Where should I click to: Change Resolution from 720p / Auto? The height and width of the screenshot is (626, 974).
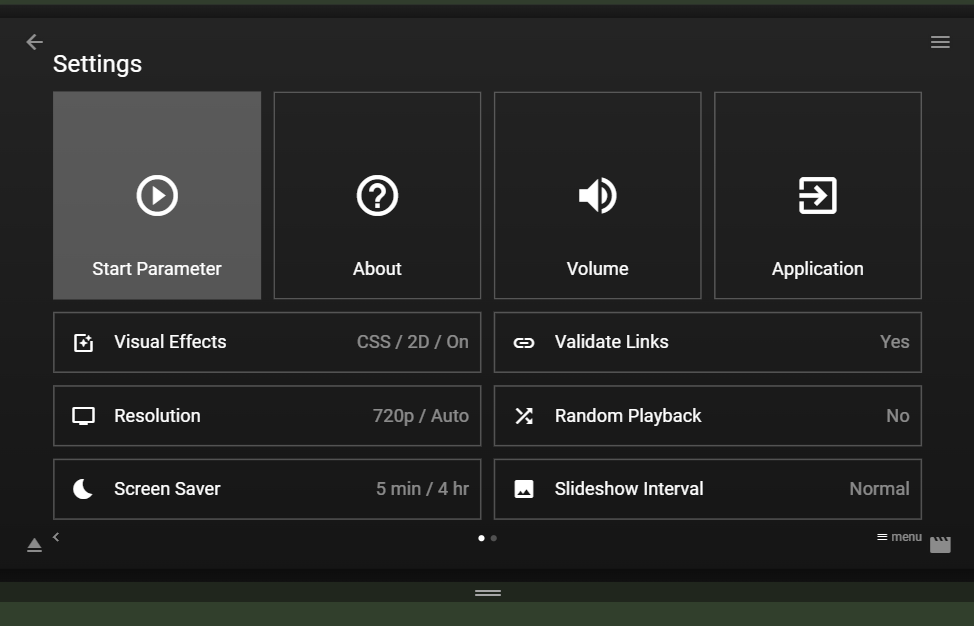267,416
